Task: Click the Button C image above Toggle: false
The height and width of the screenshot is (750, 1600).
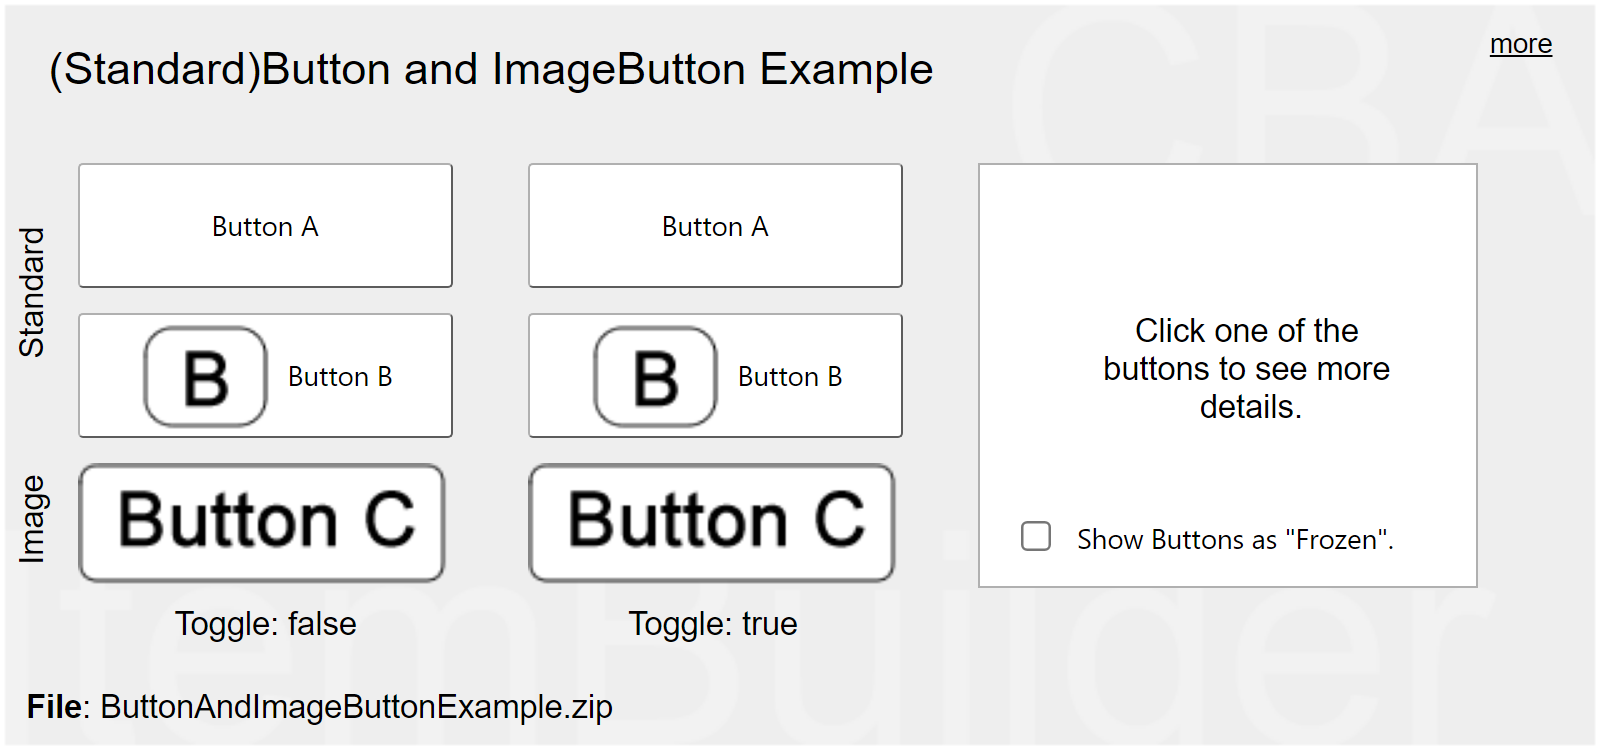Action: (x=262, y=522)
